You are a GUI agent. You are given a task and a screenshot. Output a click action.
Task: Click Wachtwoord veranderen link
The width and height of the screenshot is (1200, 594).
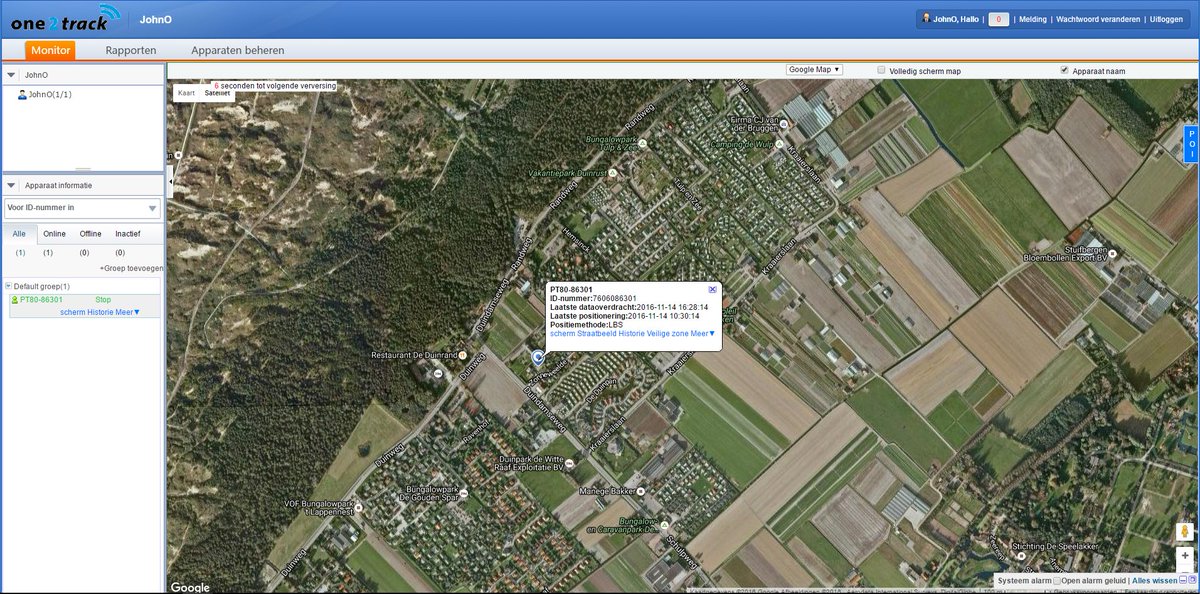coord(1098,19)
